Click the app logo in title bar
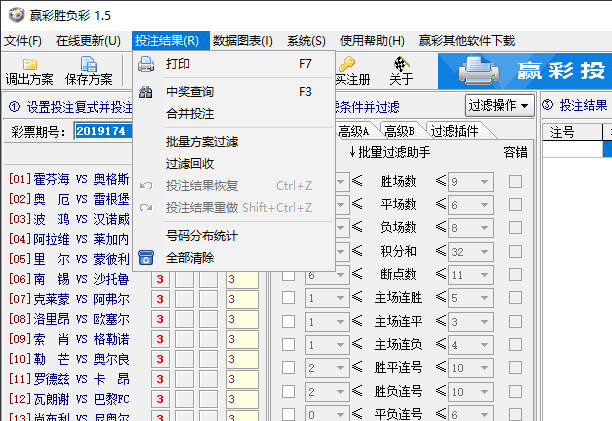This screenshot has width=612, height=421. (17, 15)
